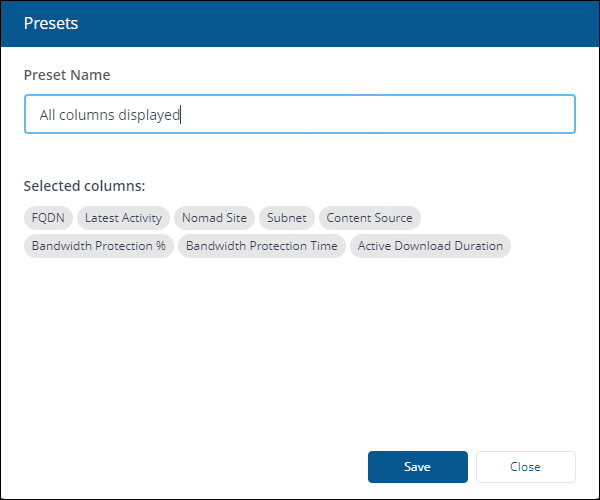Click the Active Download Duration tag
This screenshot has width=600, height=500.
(x=430, y=246)
